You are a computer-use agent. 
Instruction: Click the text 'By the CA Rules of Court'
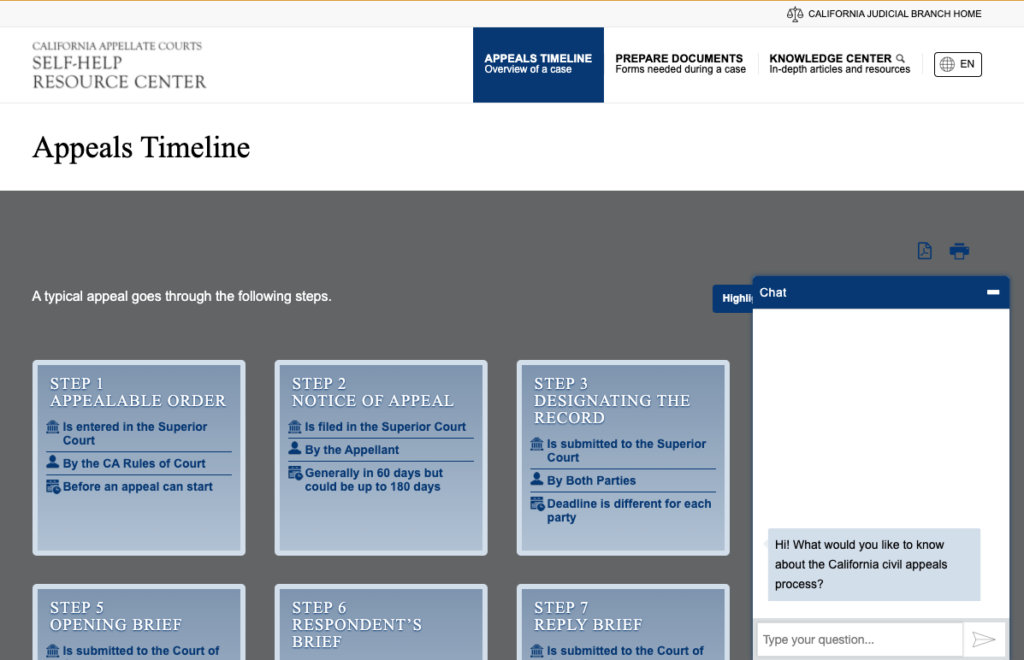click(134, 464)
